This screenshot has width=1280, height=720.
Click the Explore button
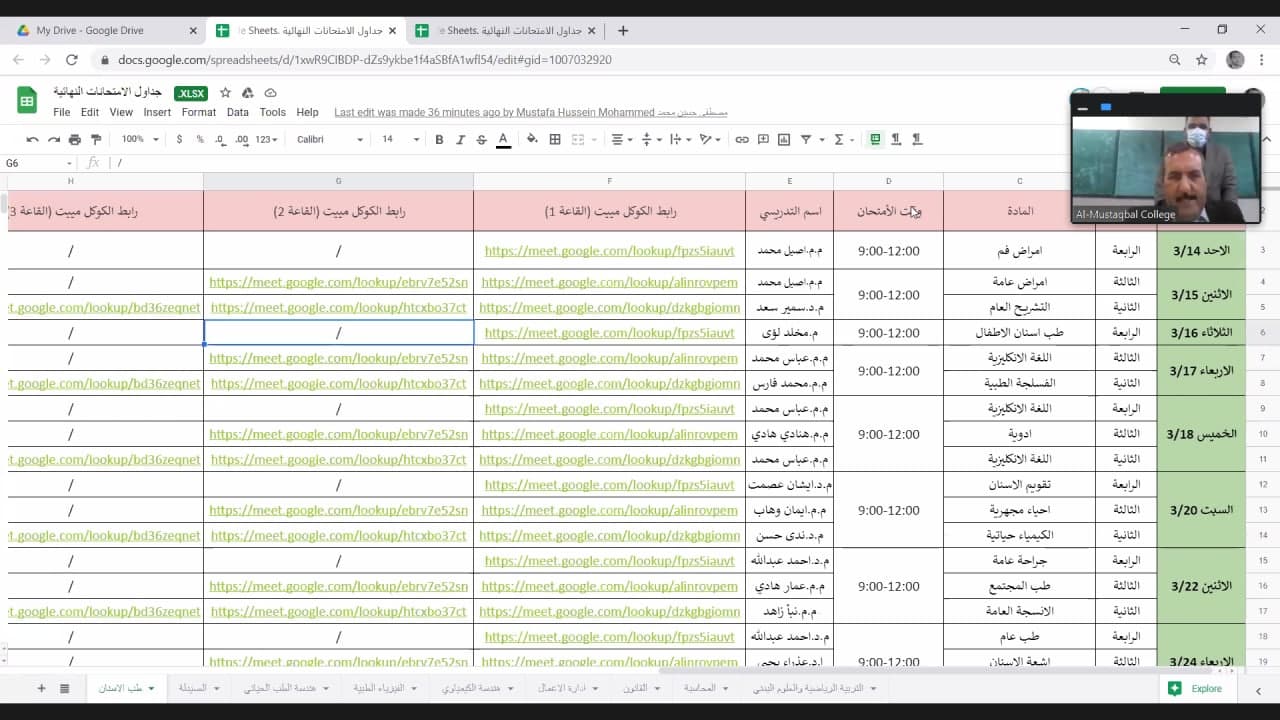pos(1196,688)
